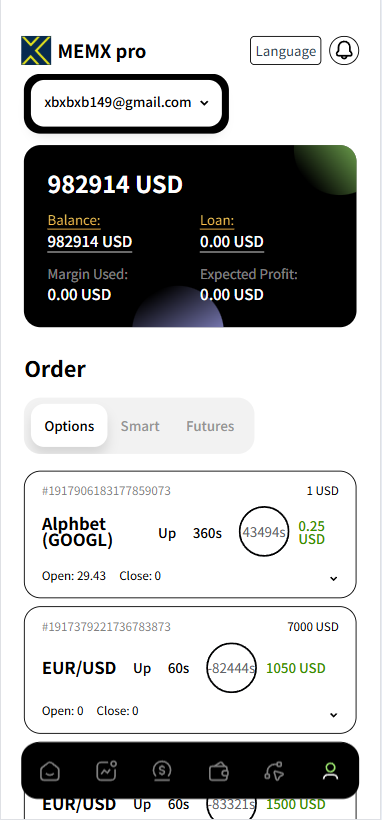Open the Loan 0.00 USD link
The image size is (382, 820).
pos(232,242)
